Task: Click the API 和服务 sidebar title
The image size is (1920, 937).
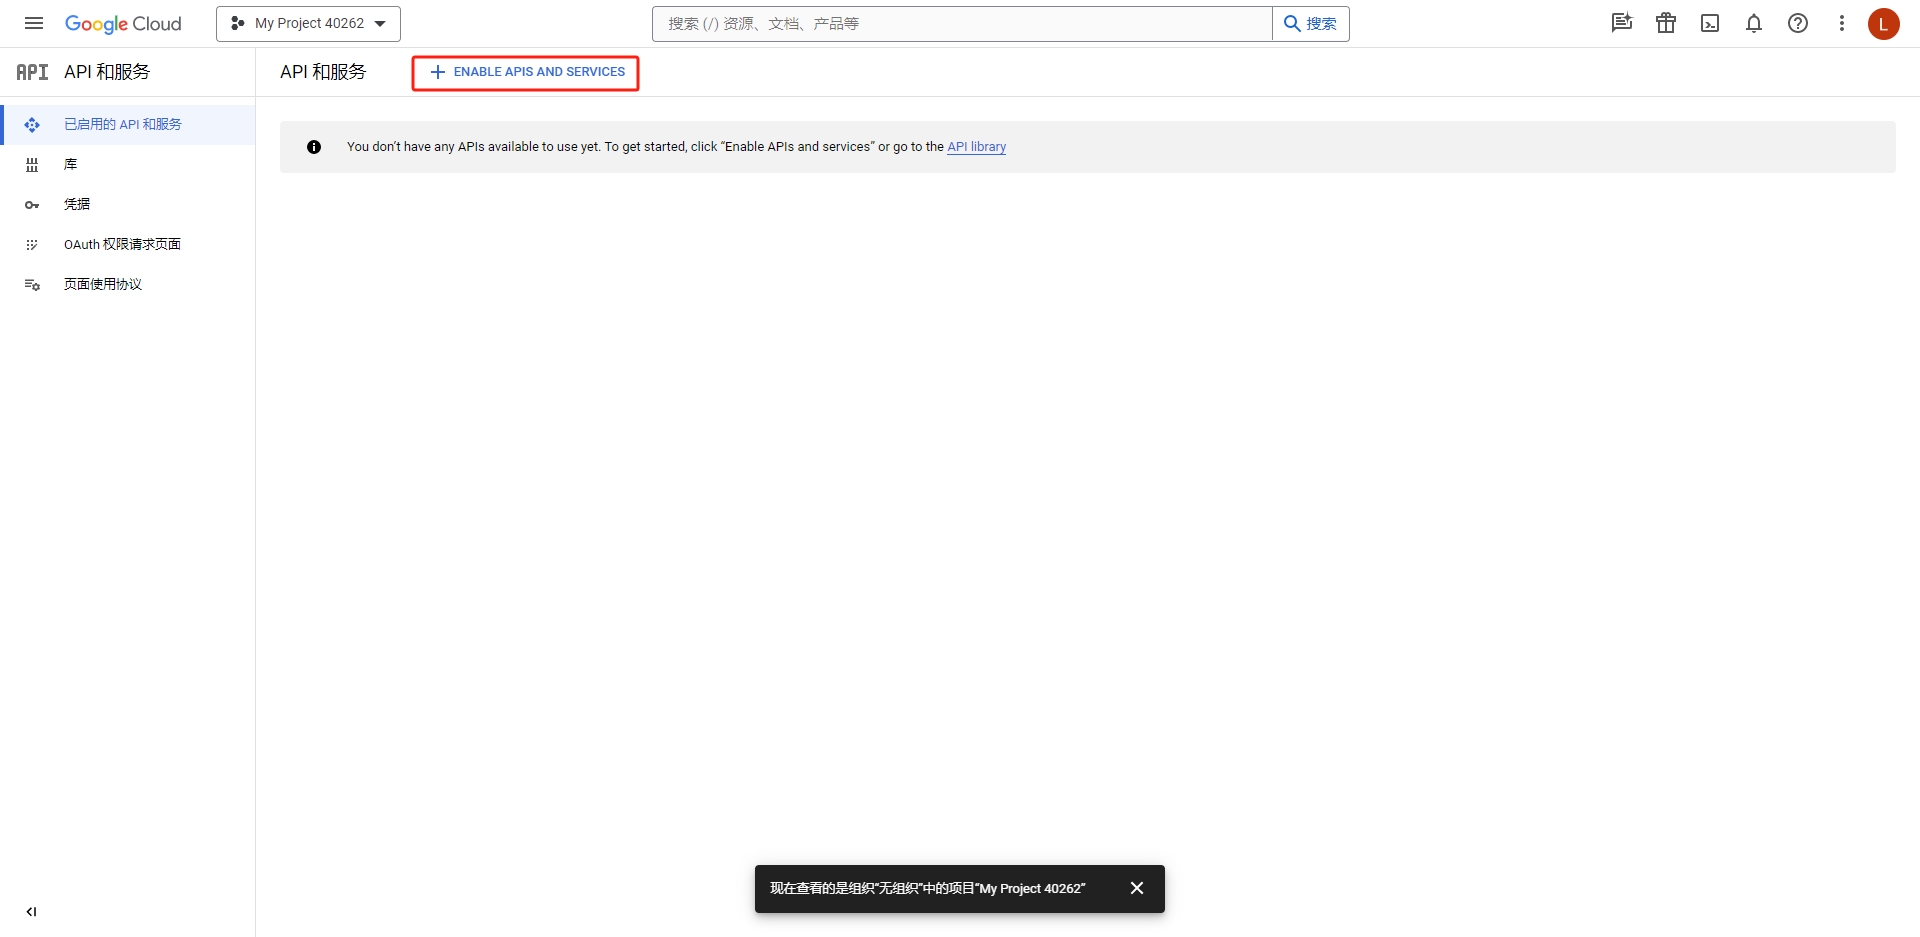Action: coord(107,72)
